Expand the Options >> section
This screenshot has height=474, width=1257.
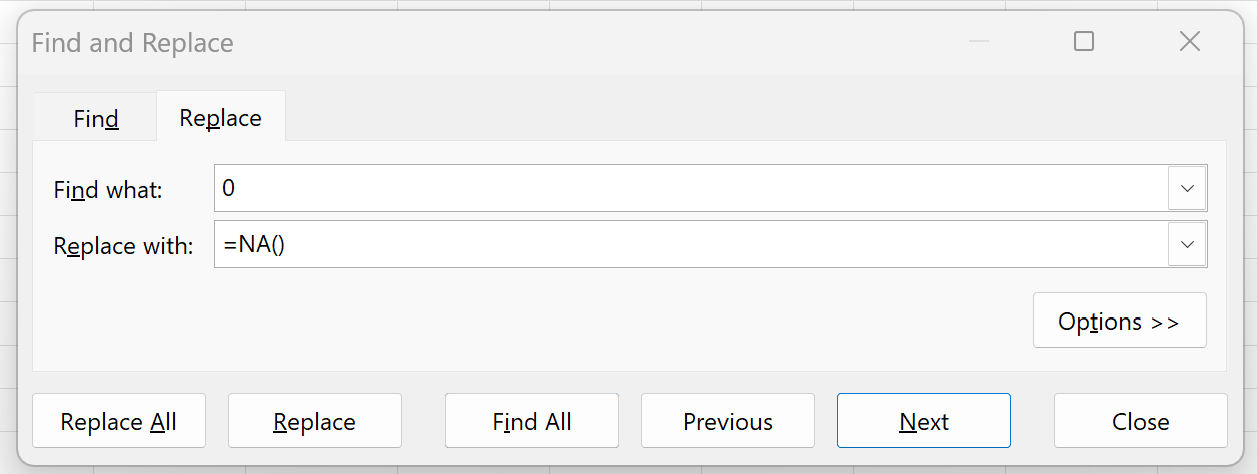pos(1119,321)
